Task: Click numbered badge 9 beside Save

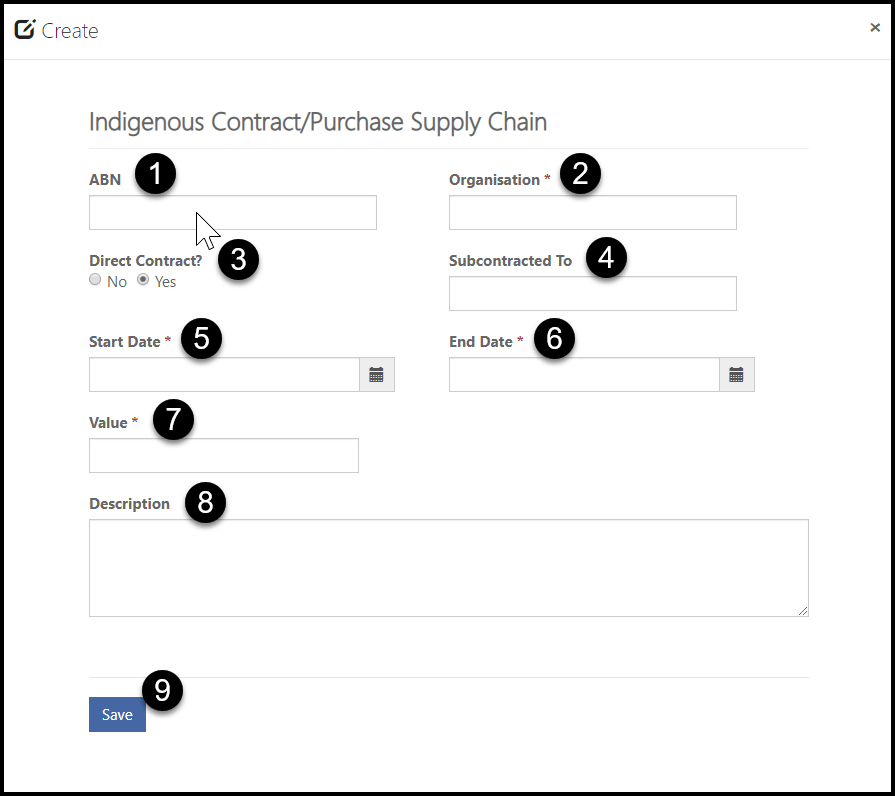Action: 162,690
